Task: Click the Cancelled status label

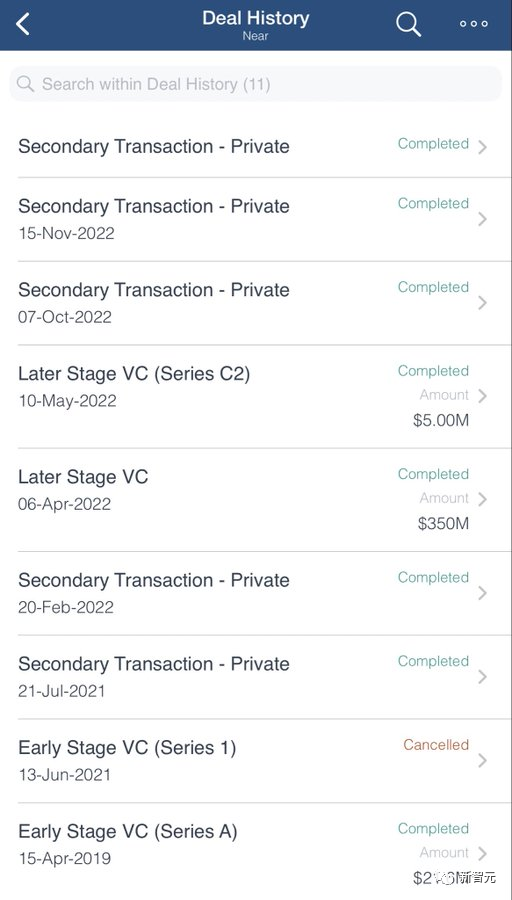Action: pyautogui.click(x=436, y=745)
